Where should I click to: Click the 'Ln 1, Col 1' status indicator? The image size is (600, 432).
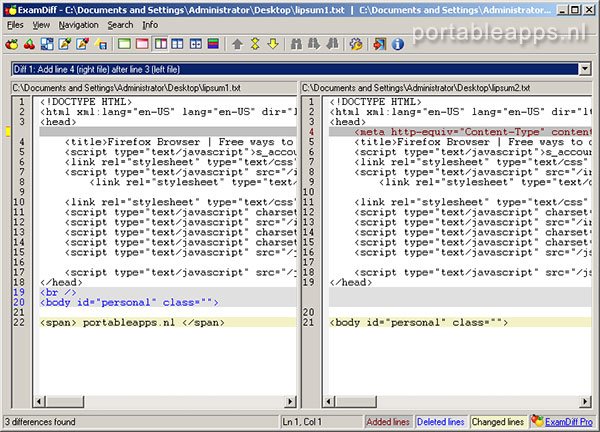click(x=302, y=422)
